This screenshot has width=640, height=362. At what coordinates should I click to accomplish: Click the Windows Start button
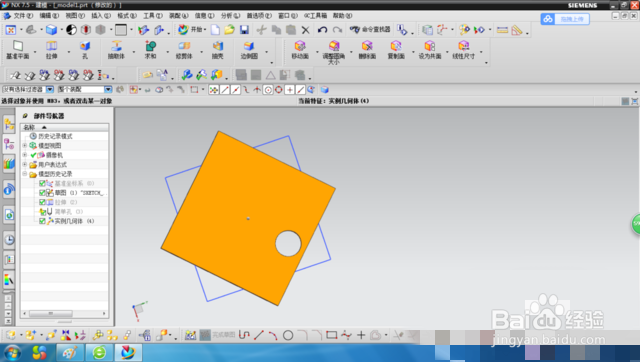[12, 353]
